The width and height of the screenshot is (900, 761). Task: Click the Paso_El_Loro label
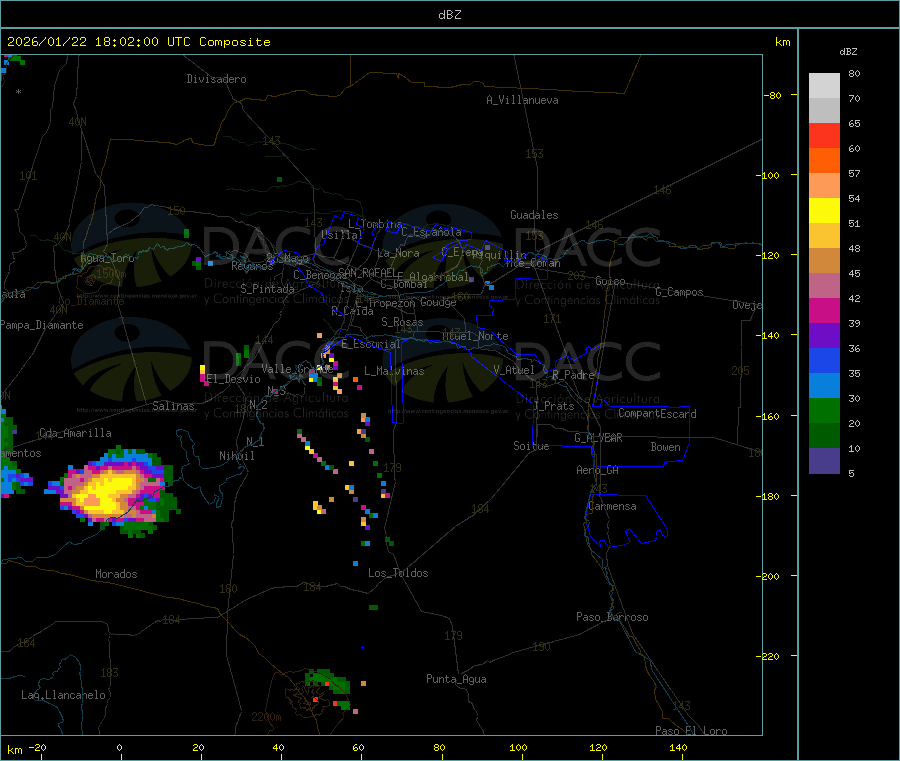tap(691, 731)
